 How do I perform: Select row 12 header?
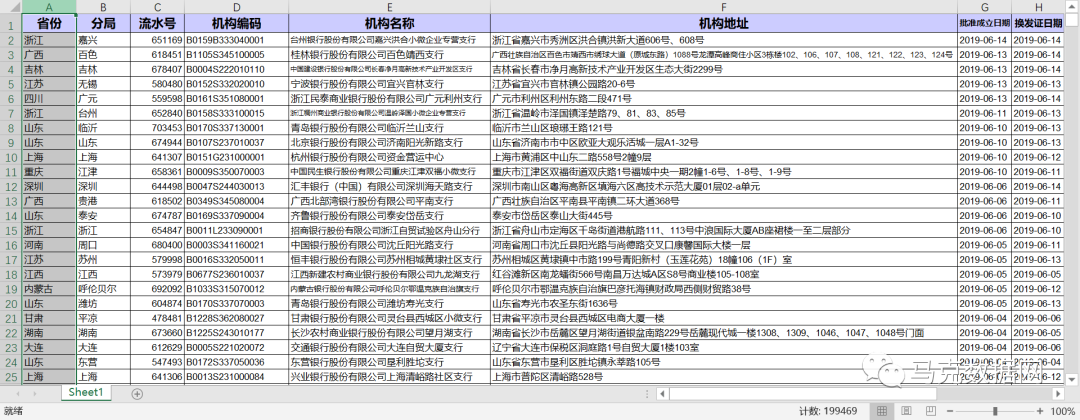pyautogui.click(x=10, y=187)
